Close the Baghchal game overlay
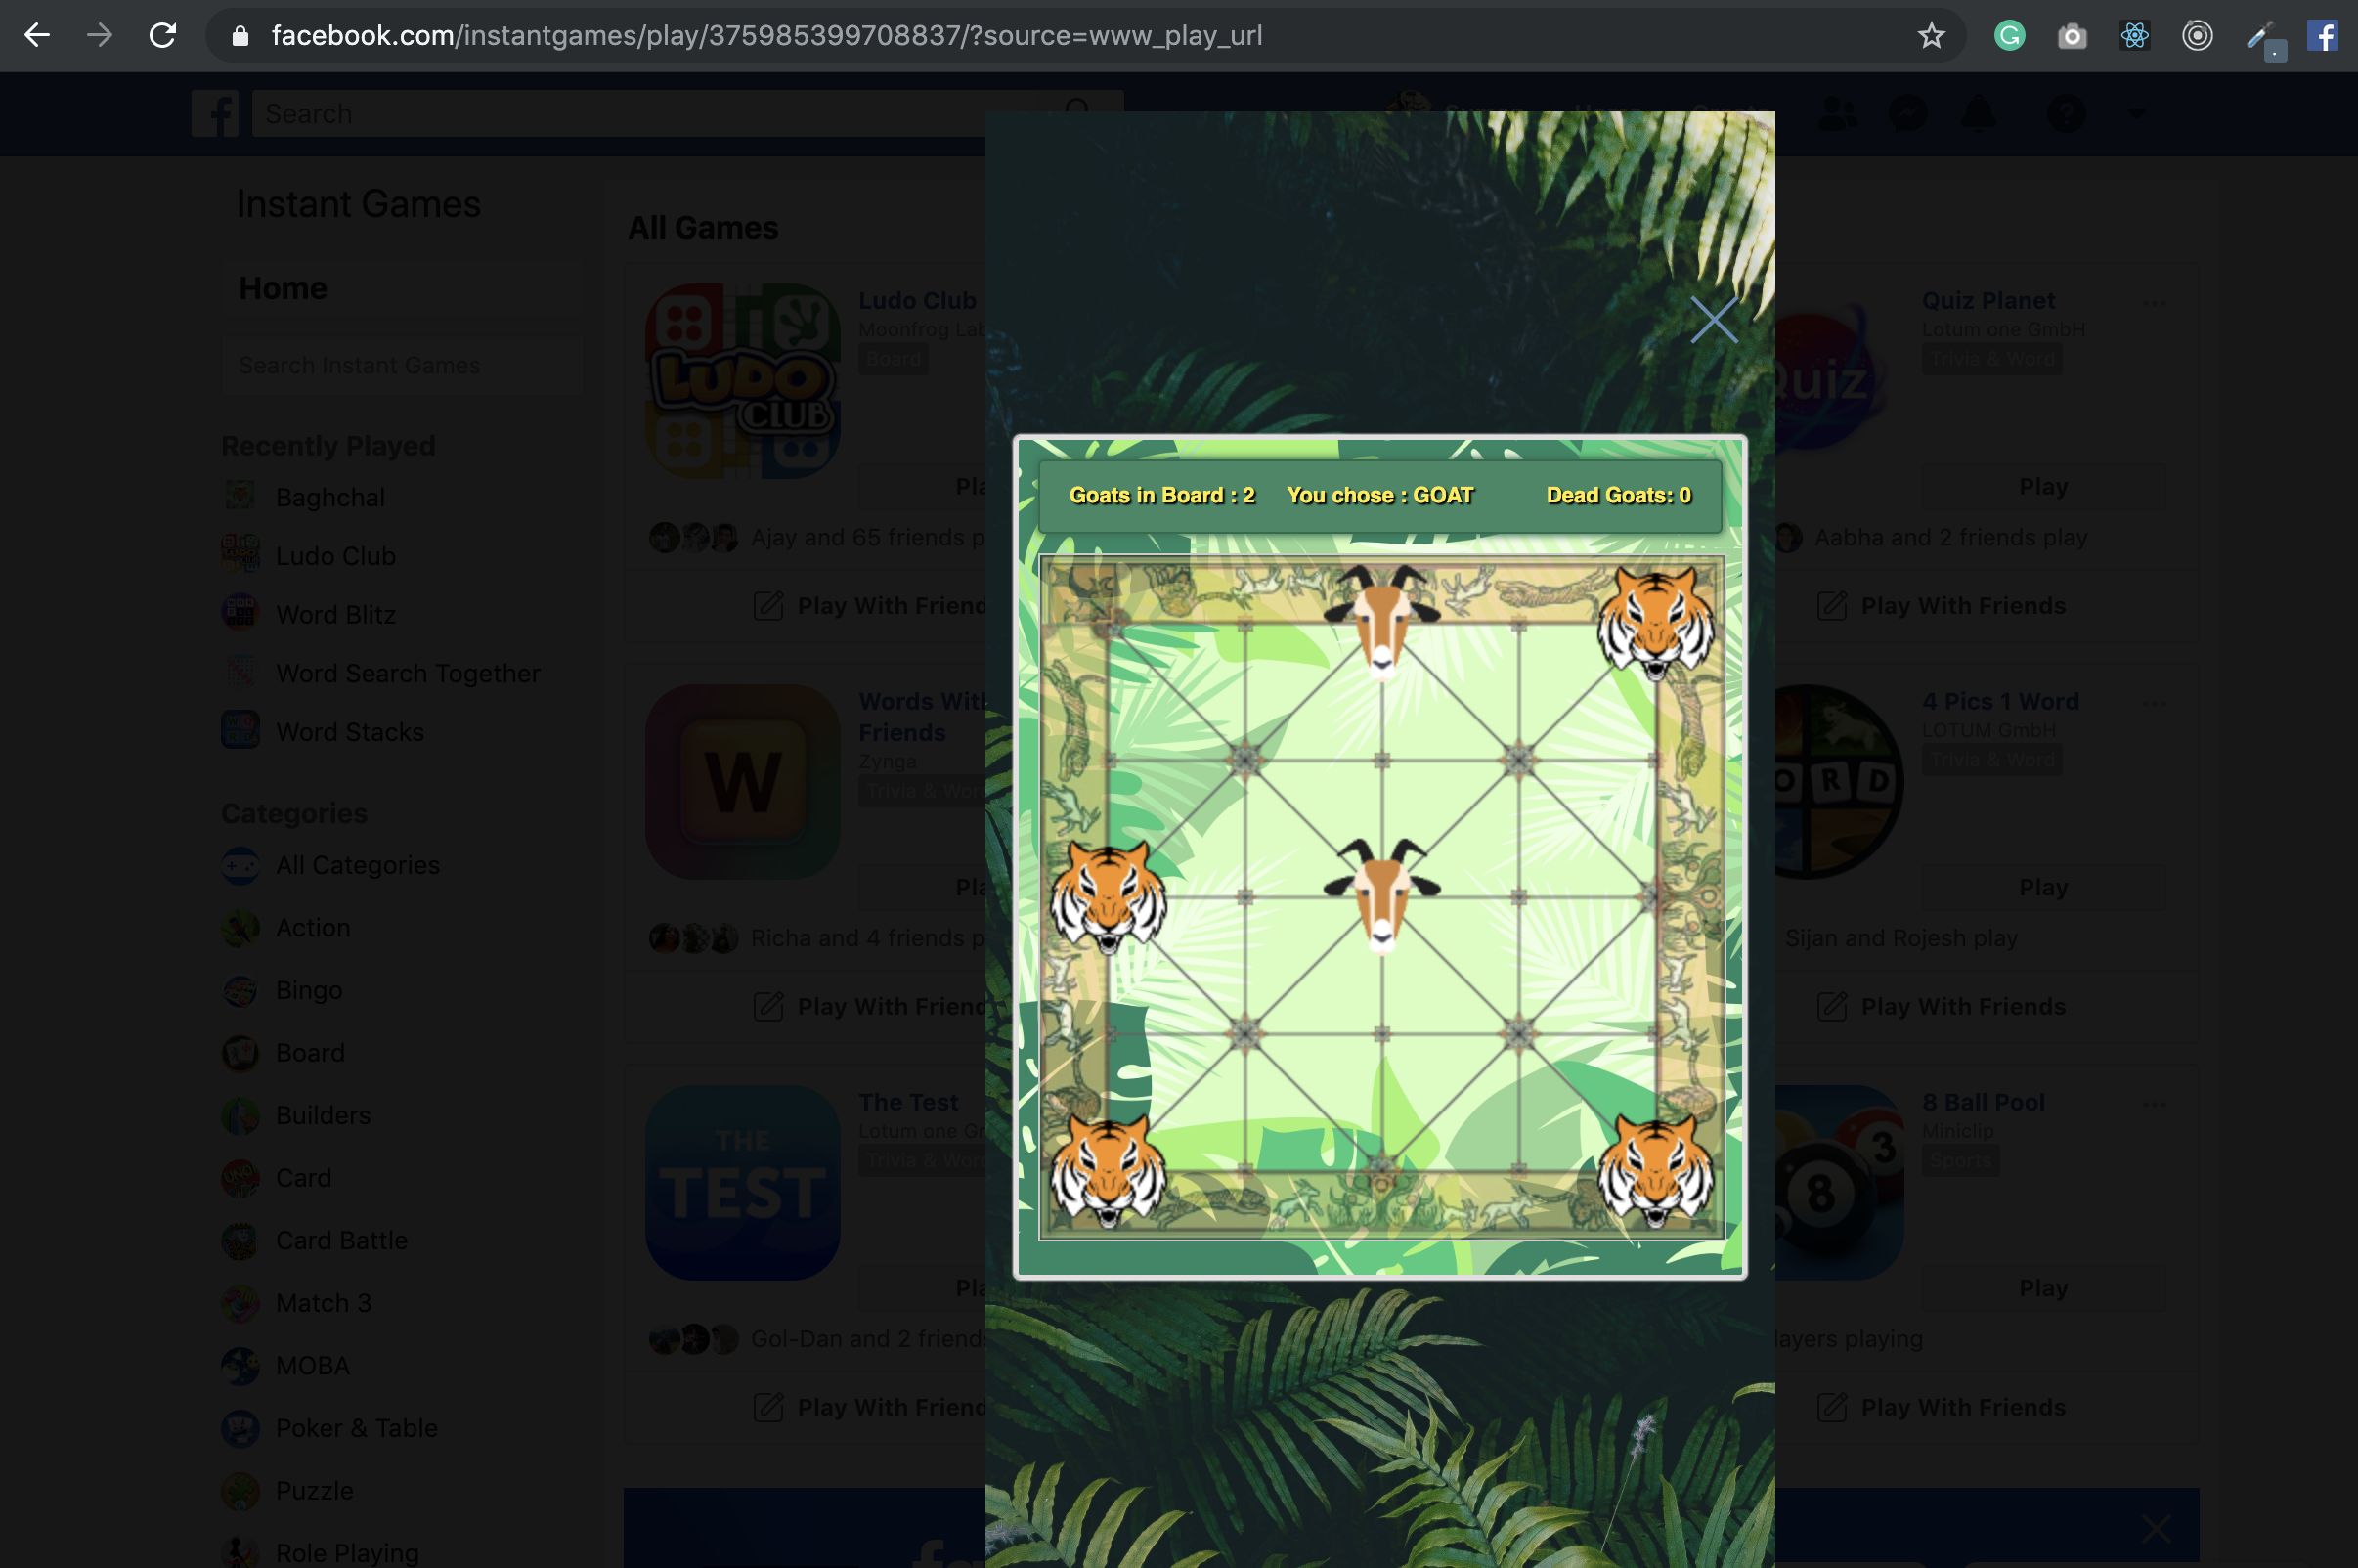The image size is (2358, 1568). tap(1713, 320)
